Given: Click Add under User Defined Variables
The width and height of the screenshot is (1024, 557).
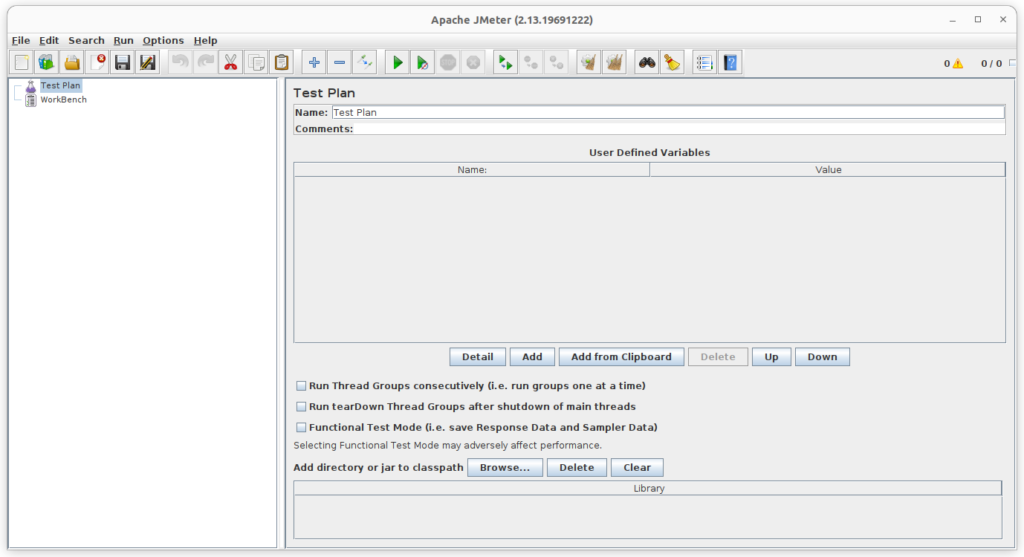Looking at the screenshot, I should 532,357.
